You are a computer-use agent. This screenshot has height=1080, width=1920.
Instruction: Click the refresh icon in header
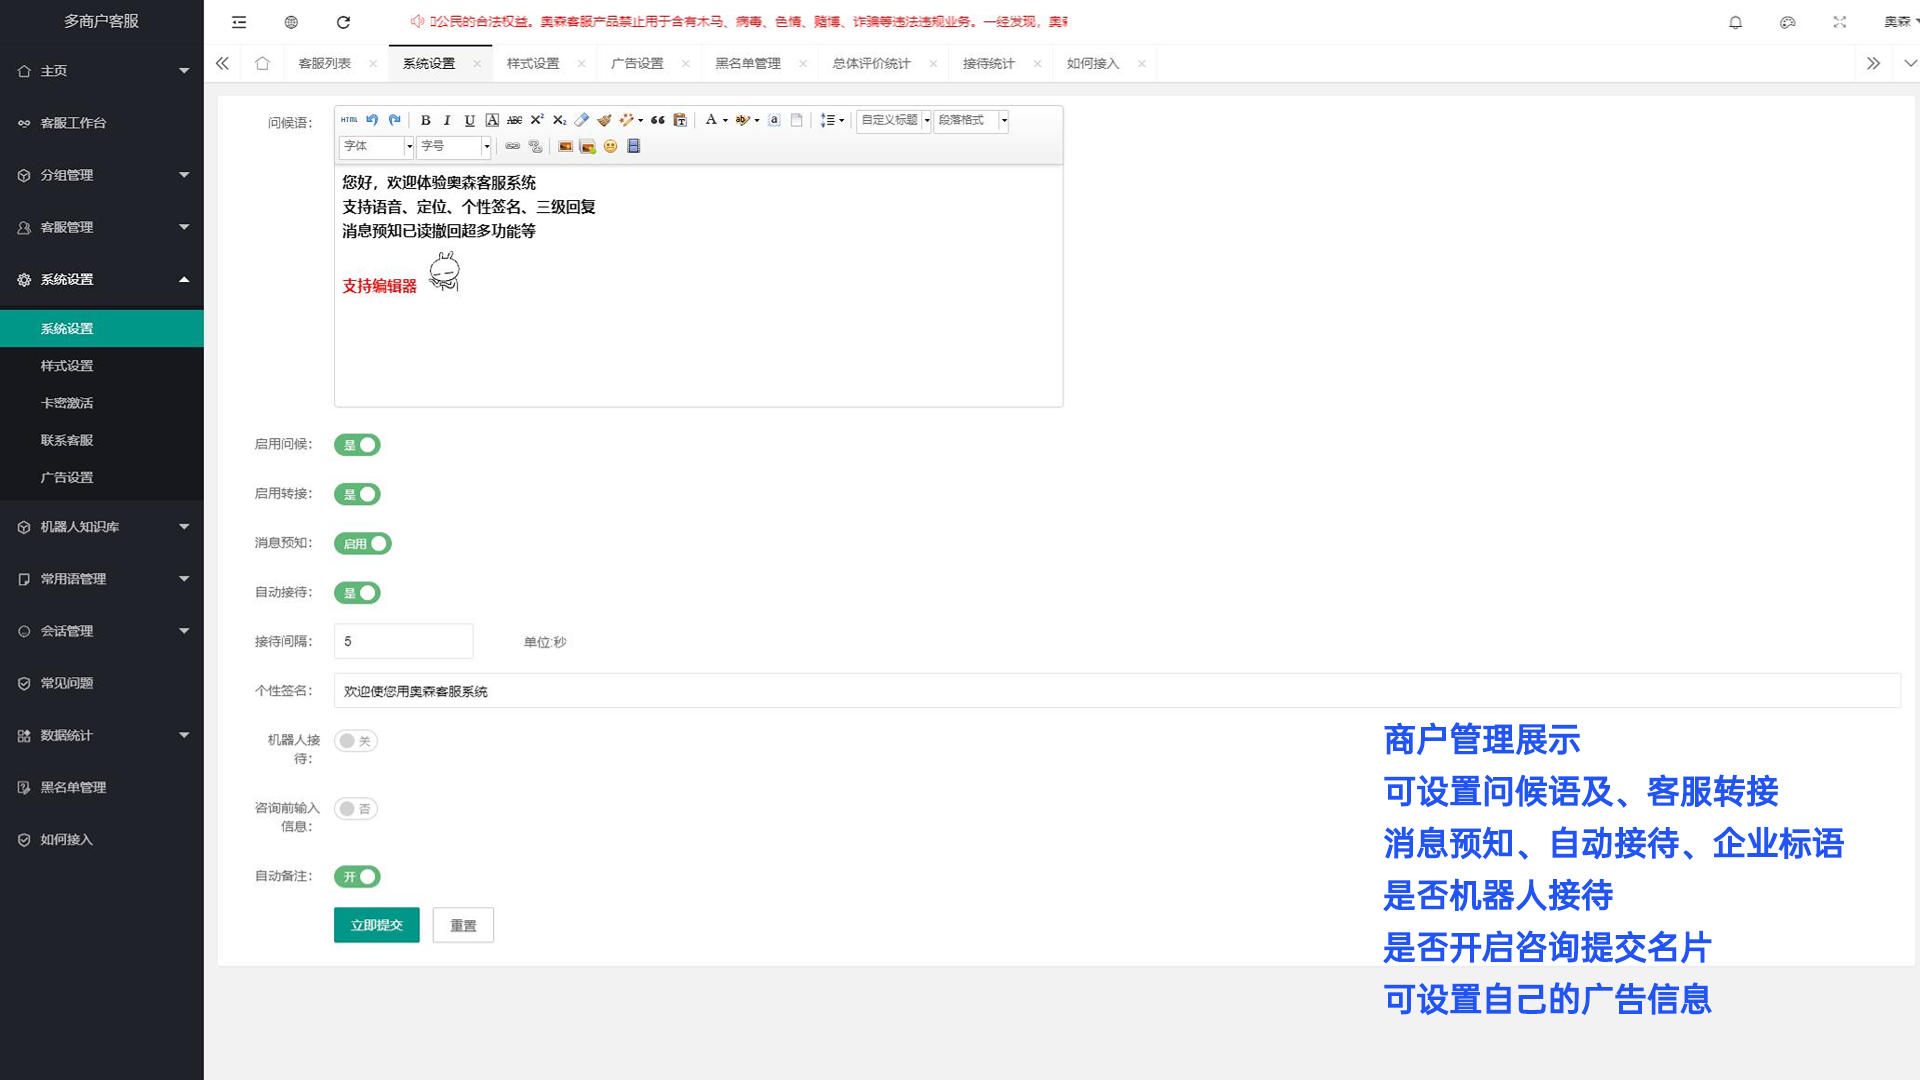click(343, 22)
